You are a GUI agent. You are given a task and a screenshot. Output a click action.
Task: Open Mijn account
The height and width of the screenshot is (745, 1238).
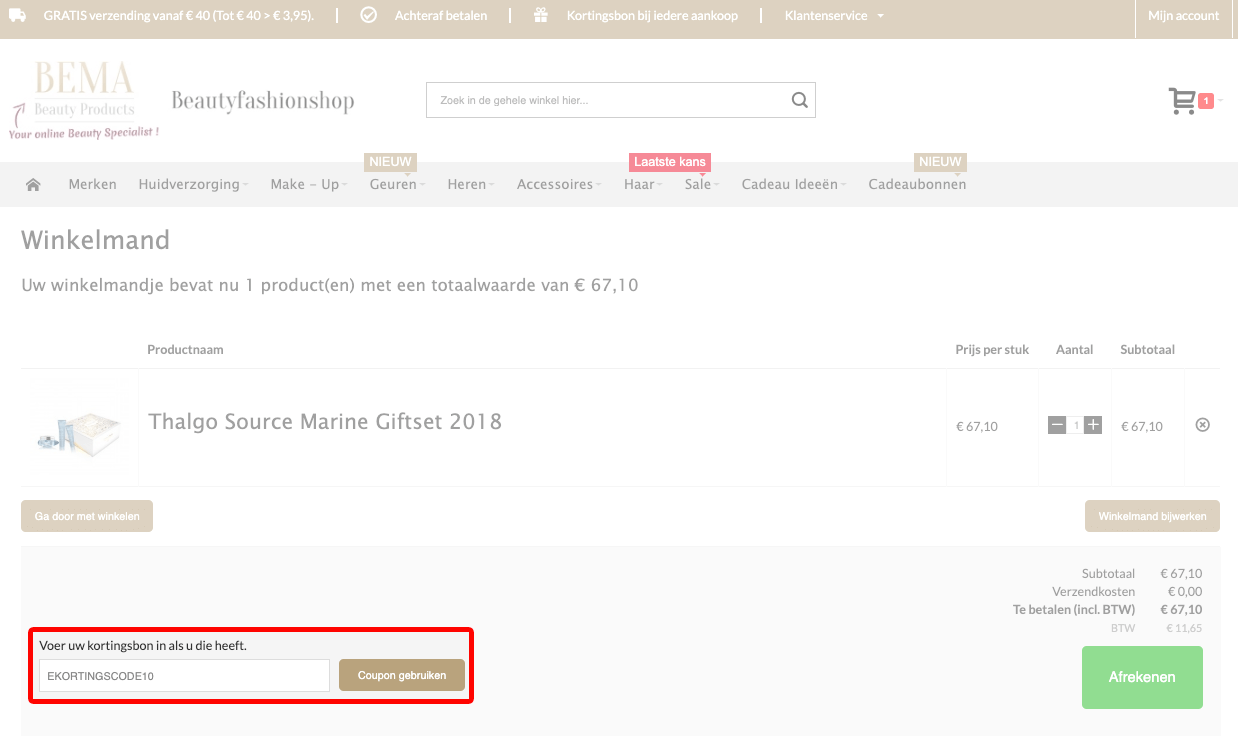[1183, 16]
